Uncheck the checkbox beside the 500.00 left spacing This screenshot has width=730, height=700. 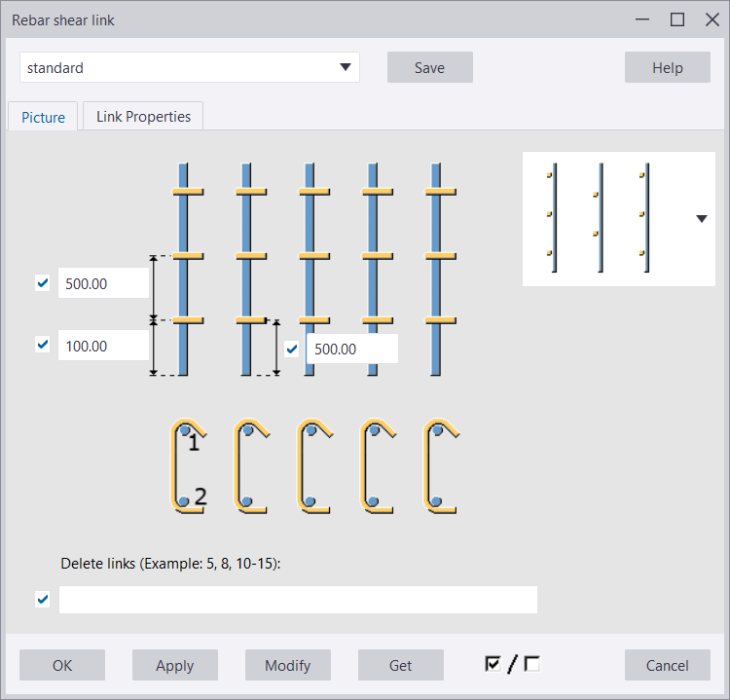click(42, 283)
